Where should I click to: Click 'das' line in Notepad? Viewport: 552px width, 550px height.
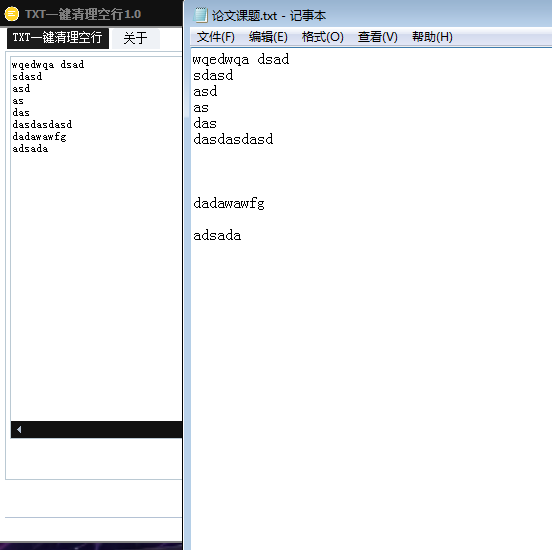[x=205, y=123]
